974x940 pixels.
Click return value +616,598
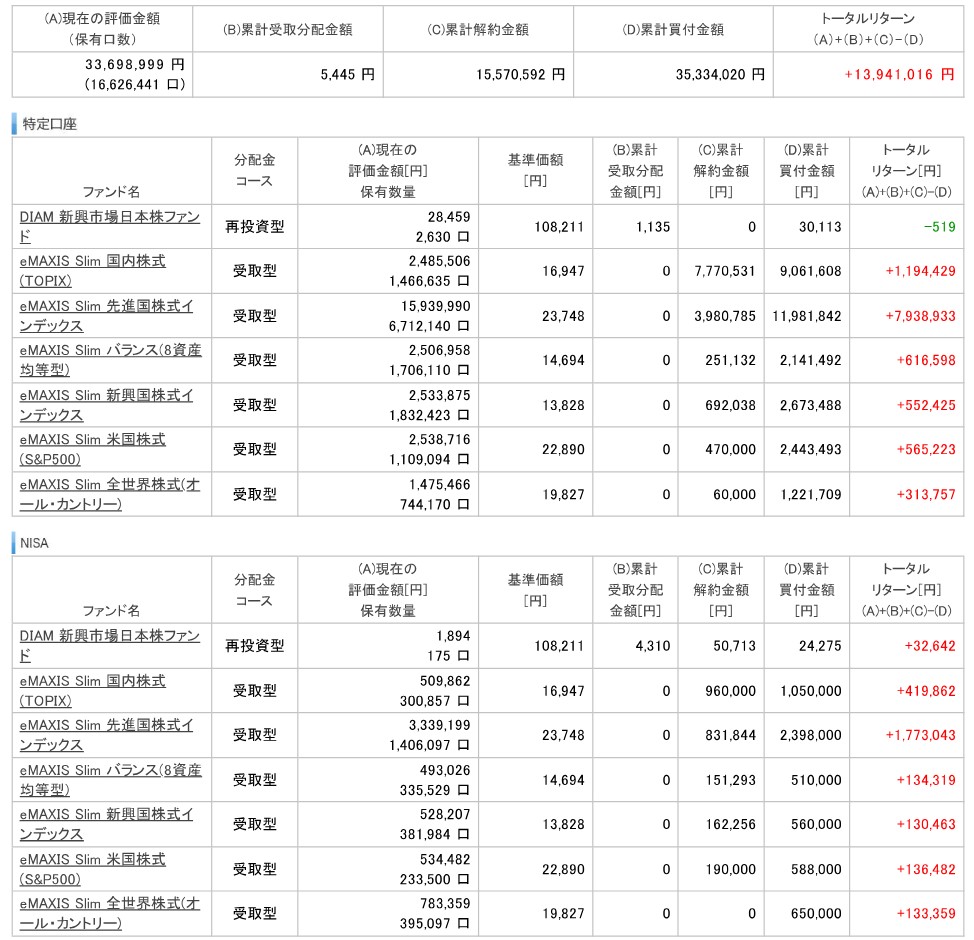pos(926,360)
